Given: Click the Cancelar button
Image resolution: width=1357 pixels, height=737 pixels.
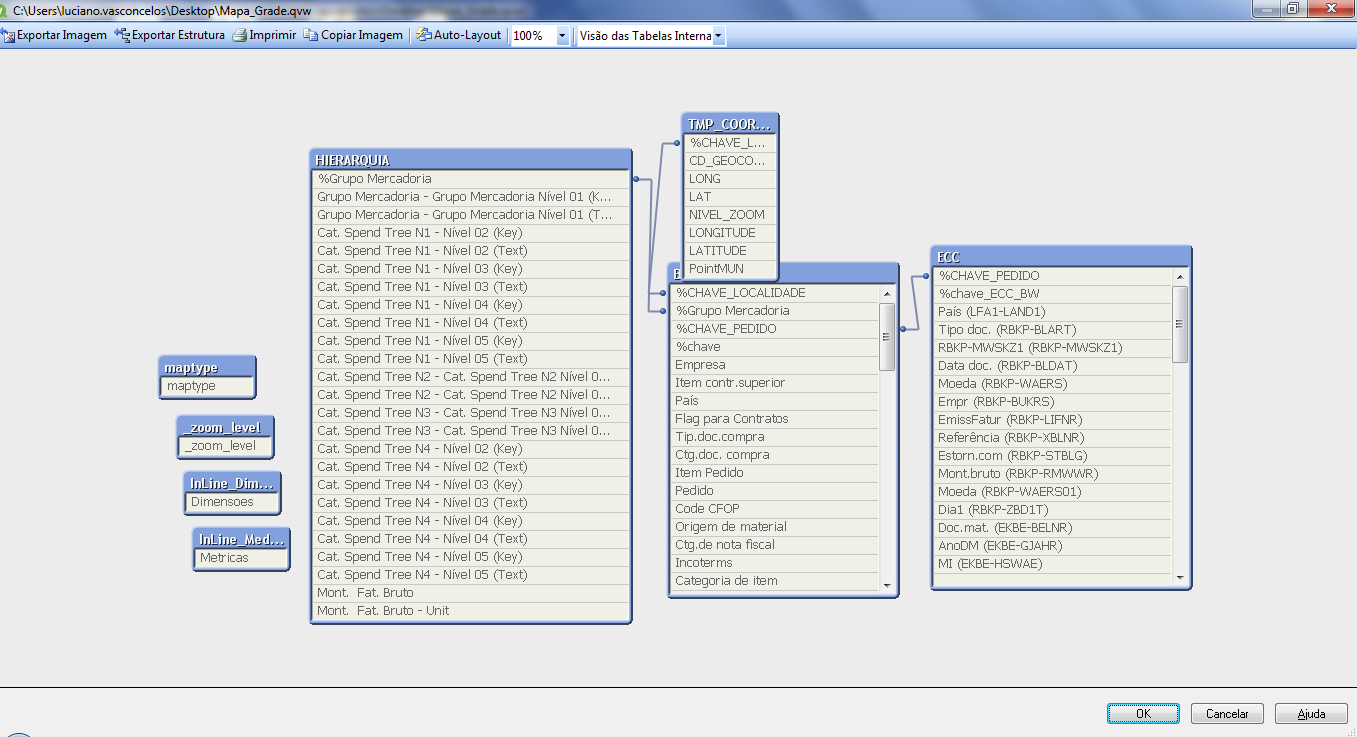Looking at the screenshot, I should tap(1227, 714).
